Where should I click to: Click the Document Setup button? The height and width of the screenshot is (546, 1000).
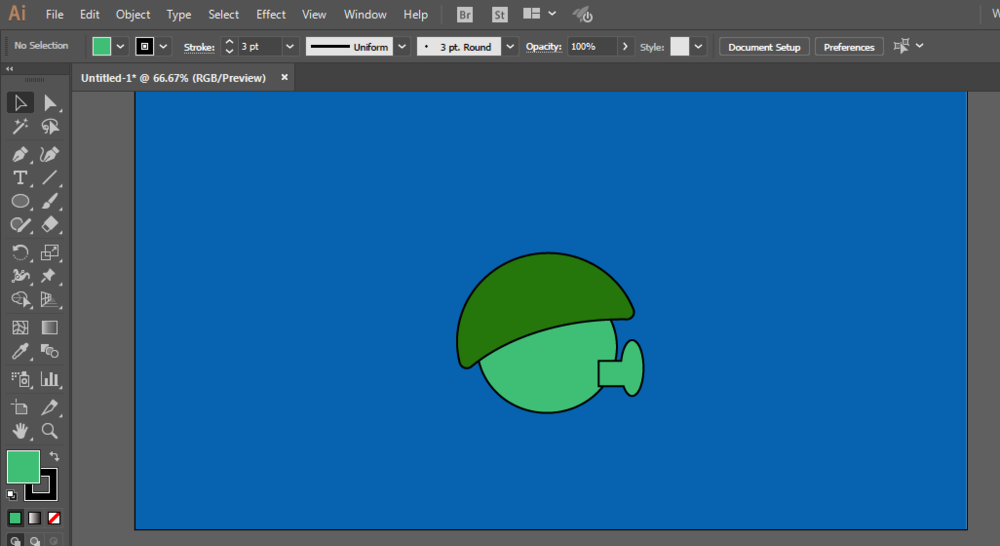(x=764, y=47)
